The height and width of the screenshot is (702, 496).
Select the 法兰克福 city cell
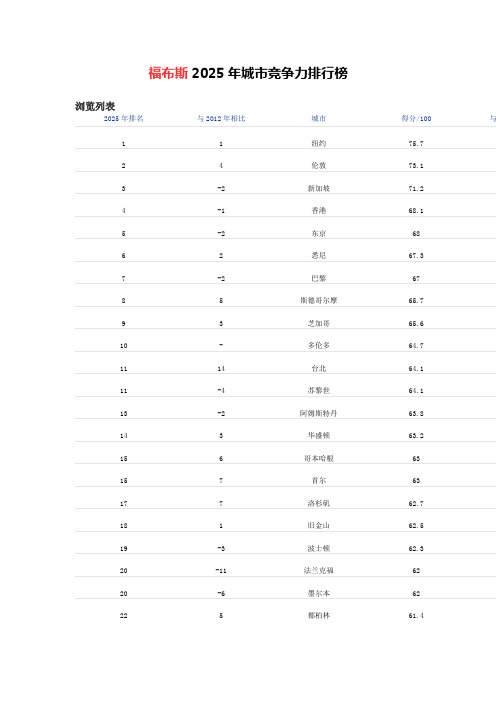click(319, 571)
